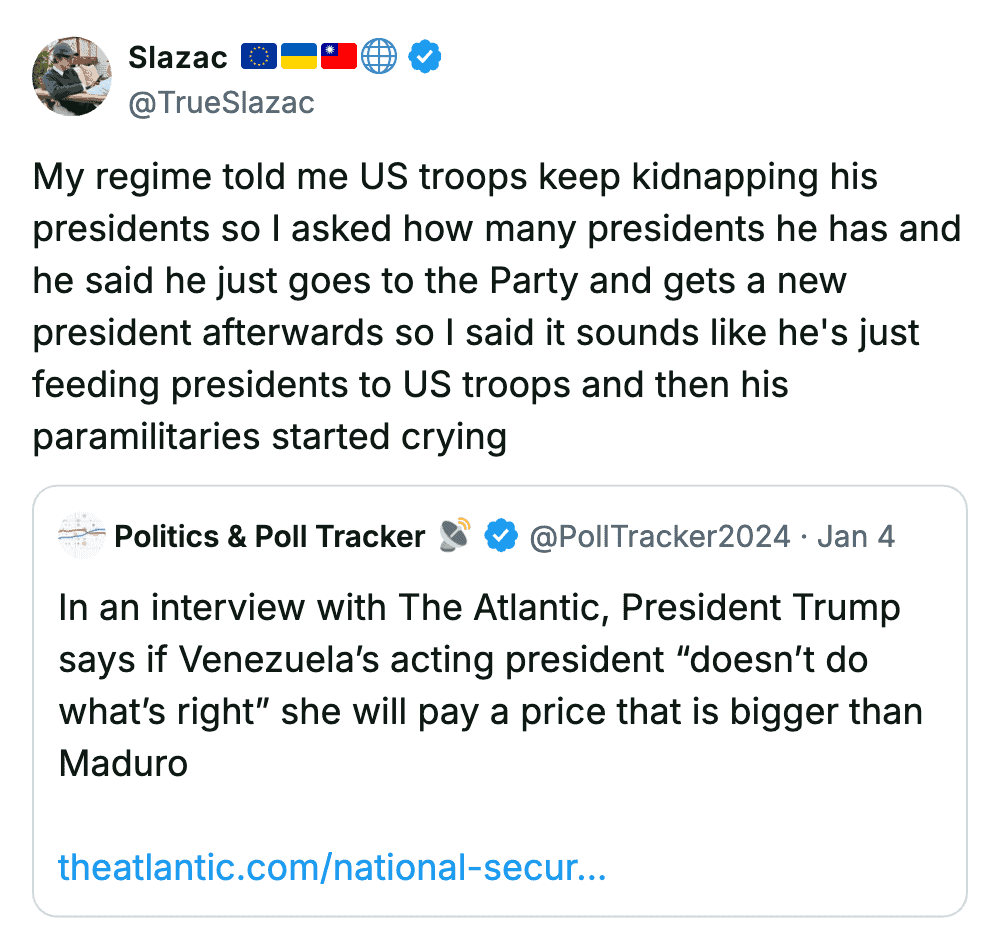Click the European Union flag emoji

[x=259, y=58]
